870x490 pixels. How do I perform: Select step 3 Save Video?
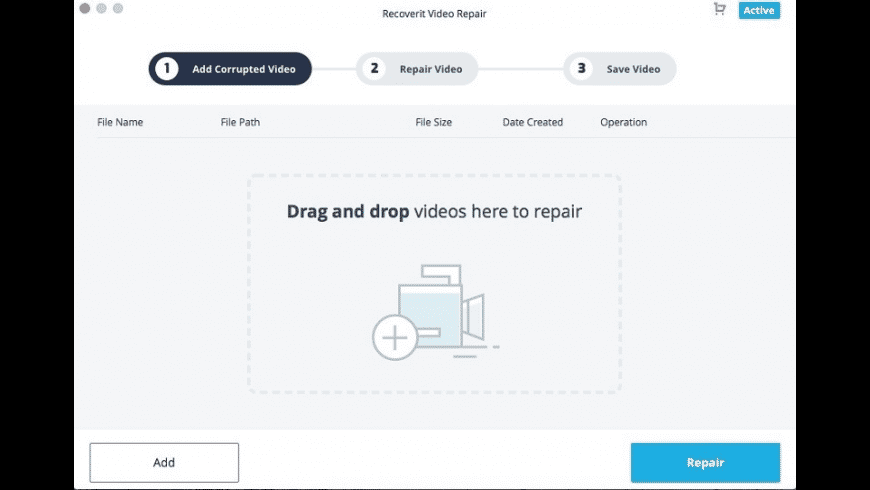[620, 69]
